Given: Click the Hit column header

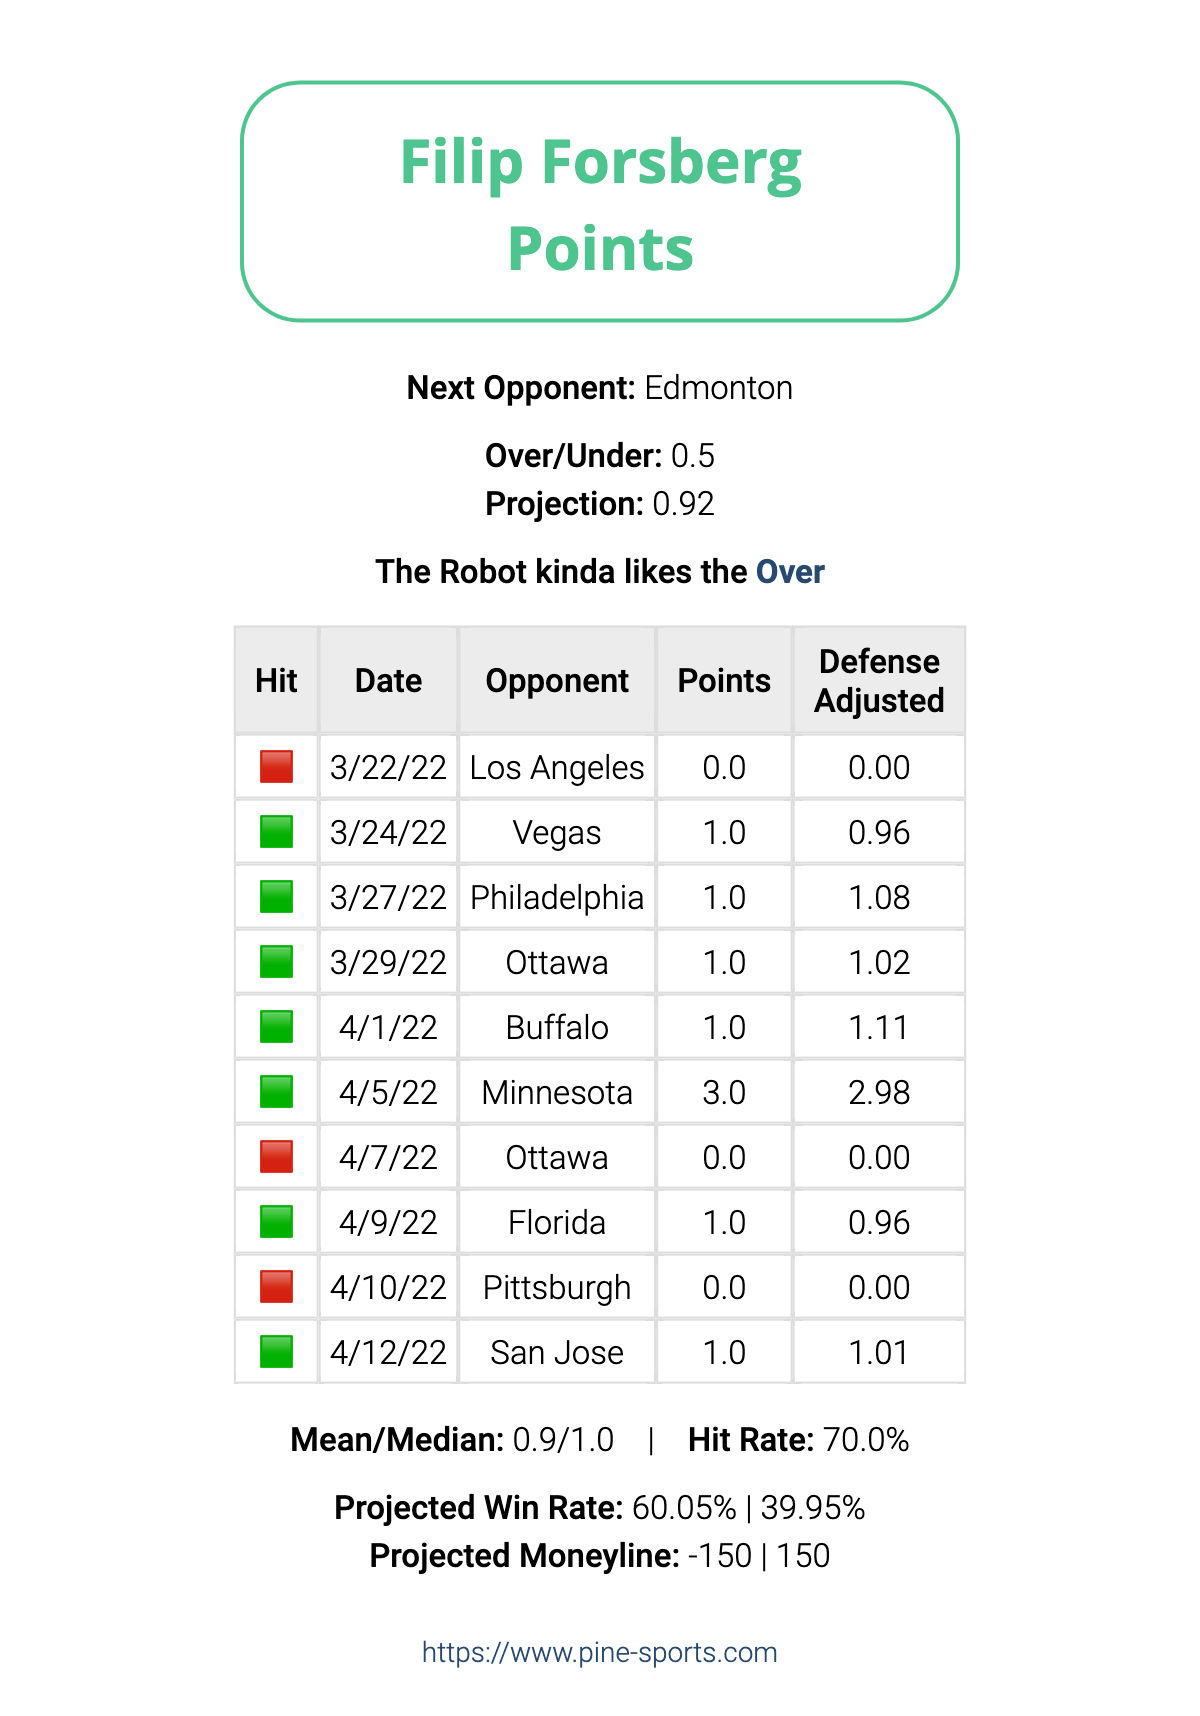Looking at the screenshot, I should 276,680.
